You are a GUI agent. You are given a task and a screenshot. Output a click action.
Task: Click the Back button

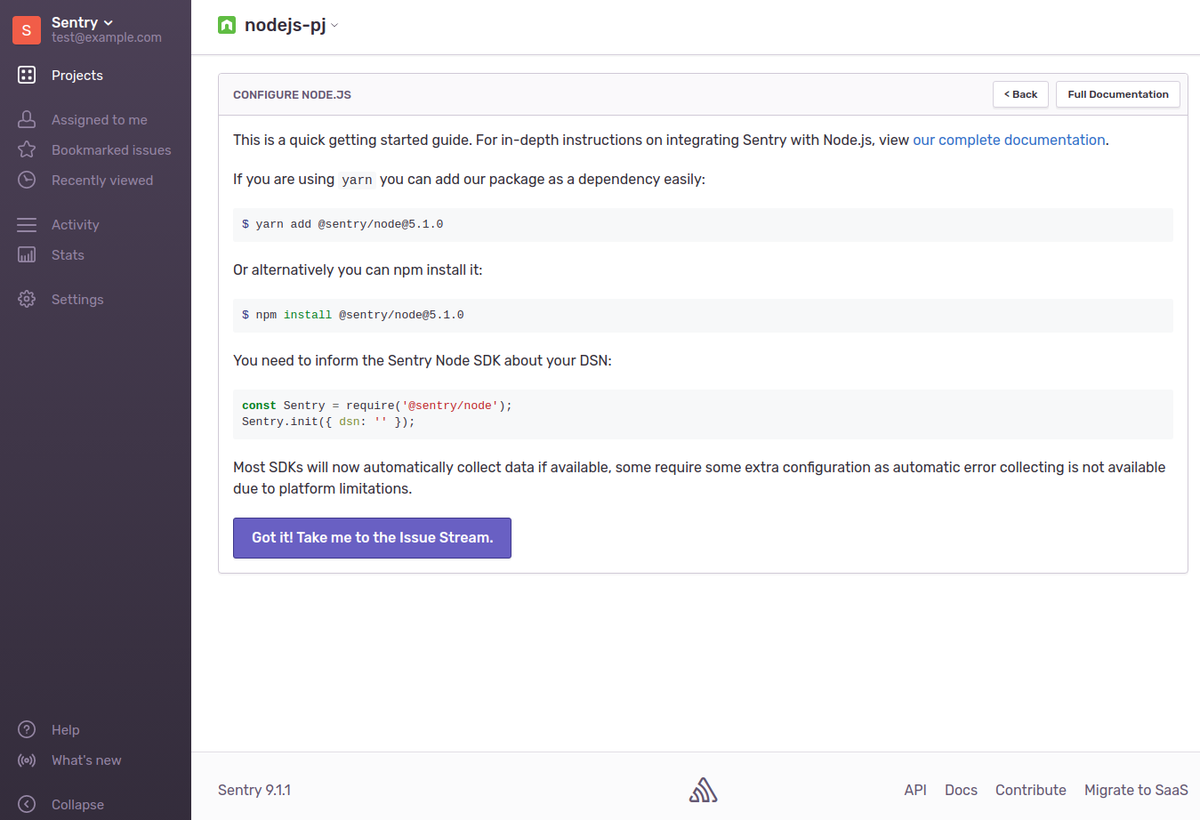tap(1021, 94)
